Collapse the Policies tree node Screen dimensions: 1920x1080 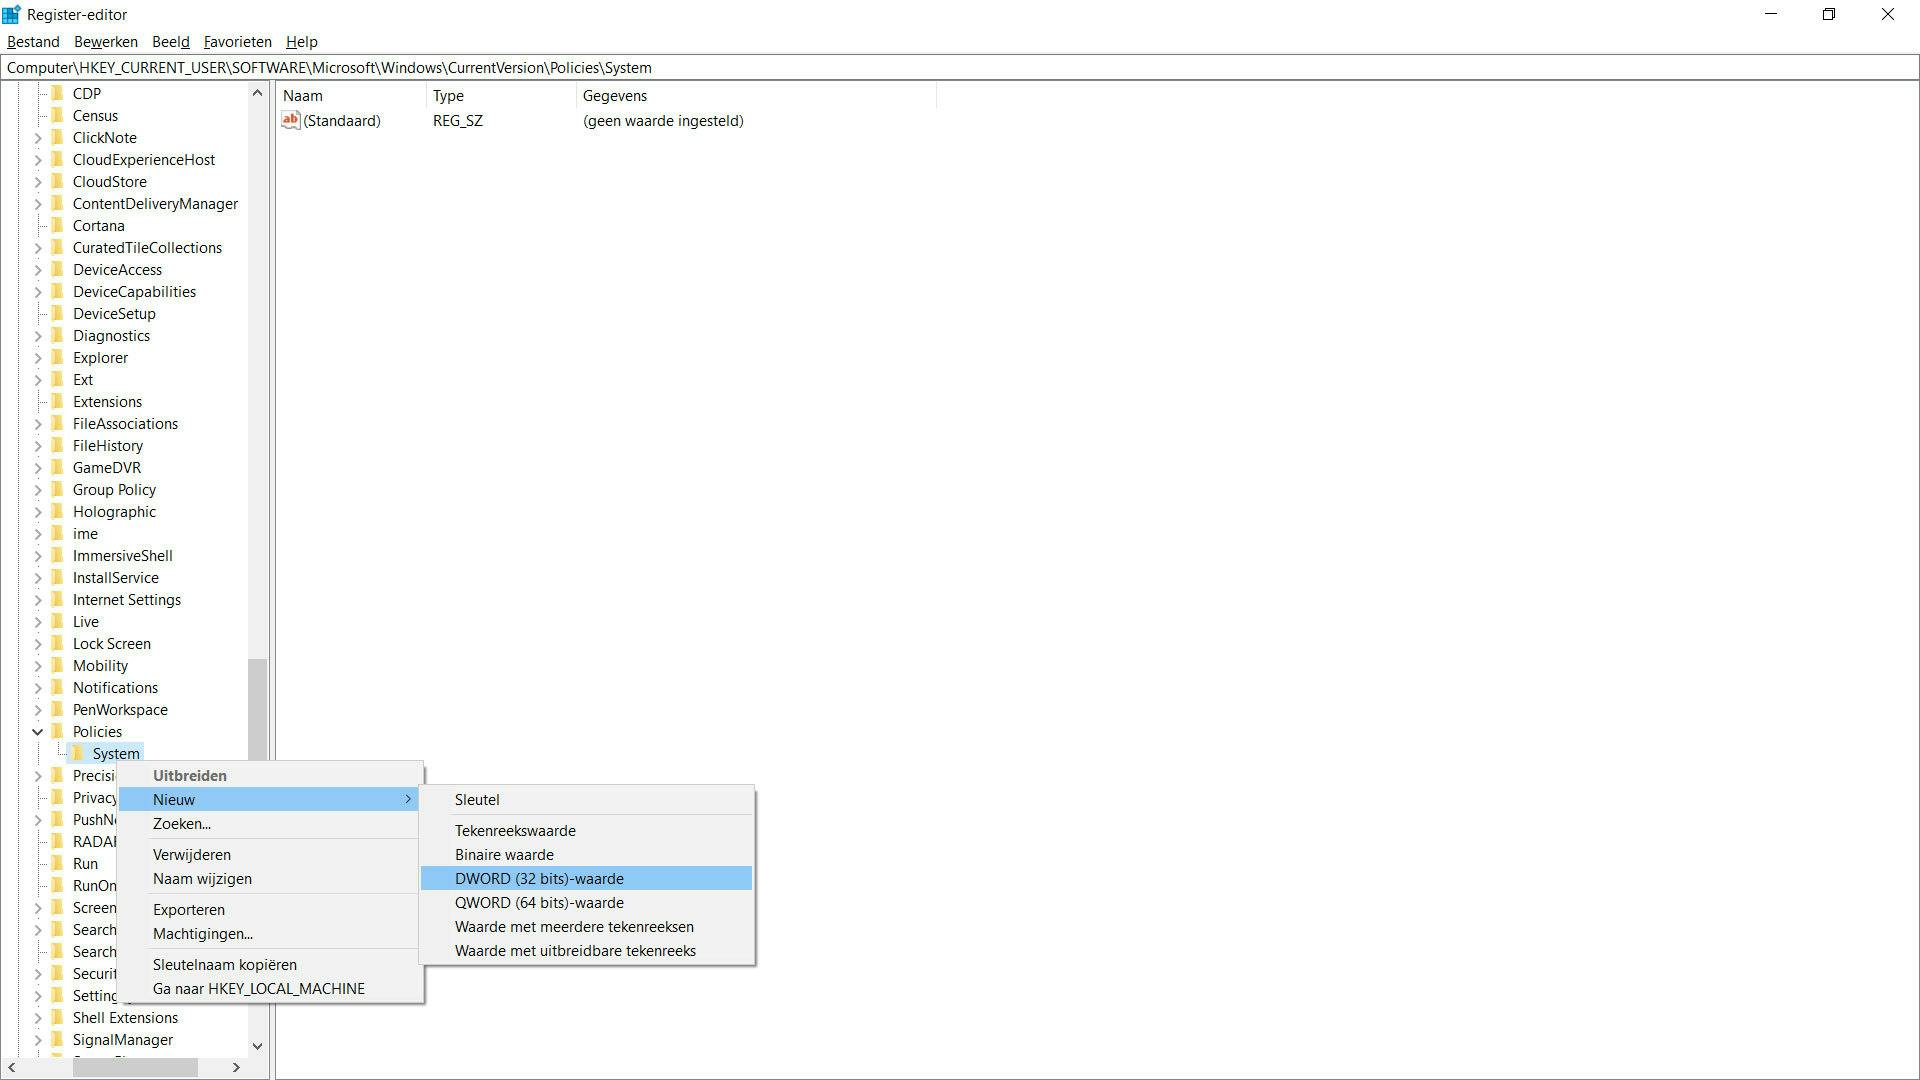38,731
